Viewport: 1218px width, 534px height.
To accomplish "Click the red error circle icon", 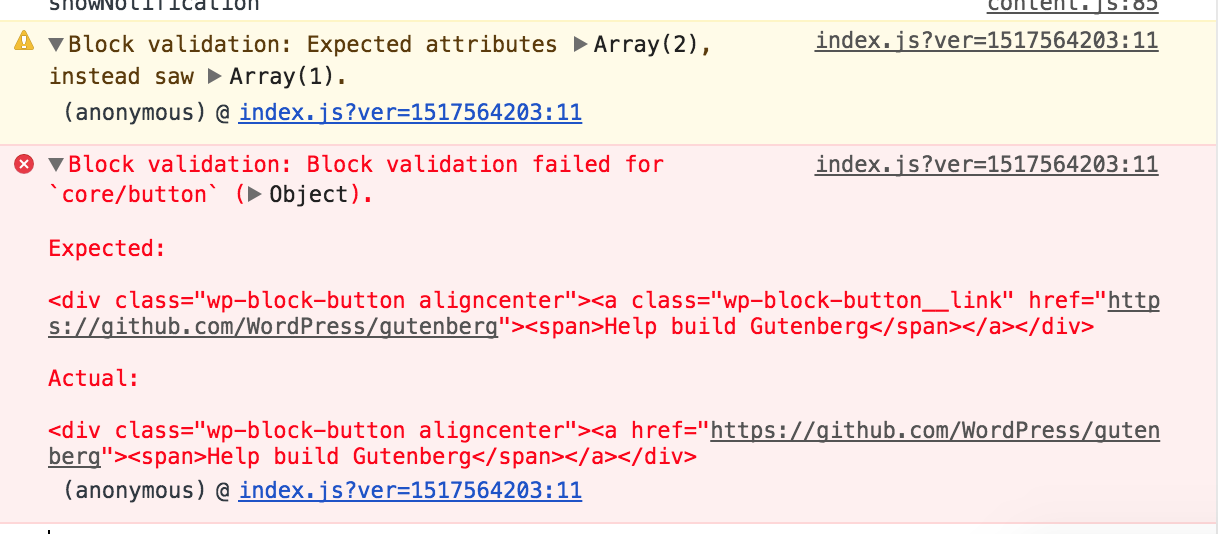I will (x=23, y=164).
